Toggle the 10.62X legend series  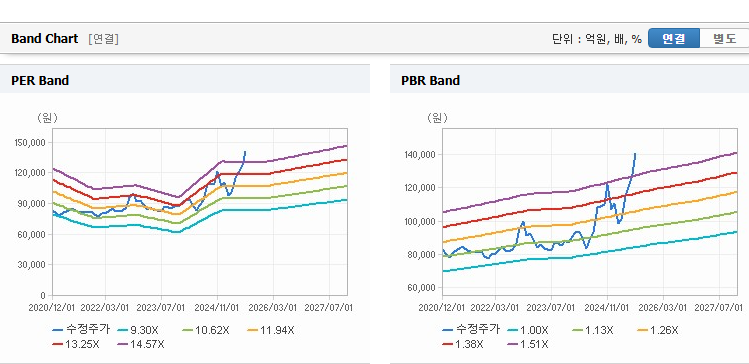pos(206,330)
